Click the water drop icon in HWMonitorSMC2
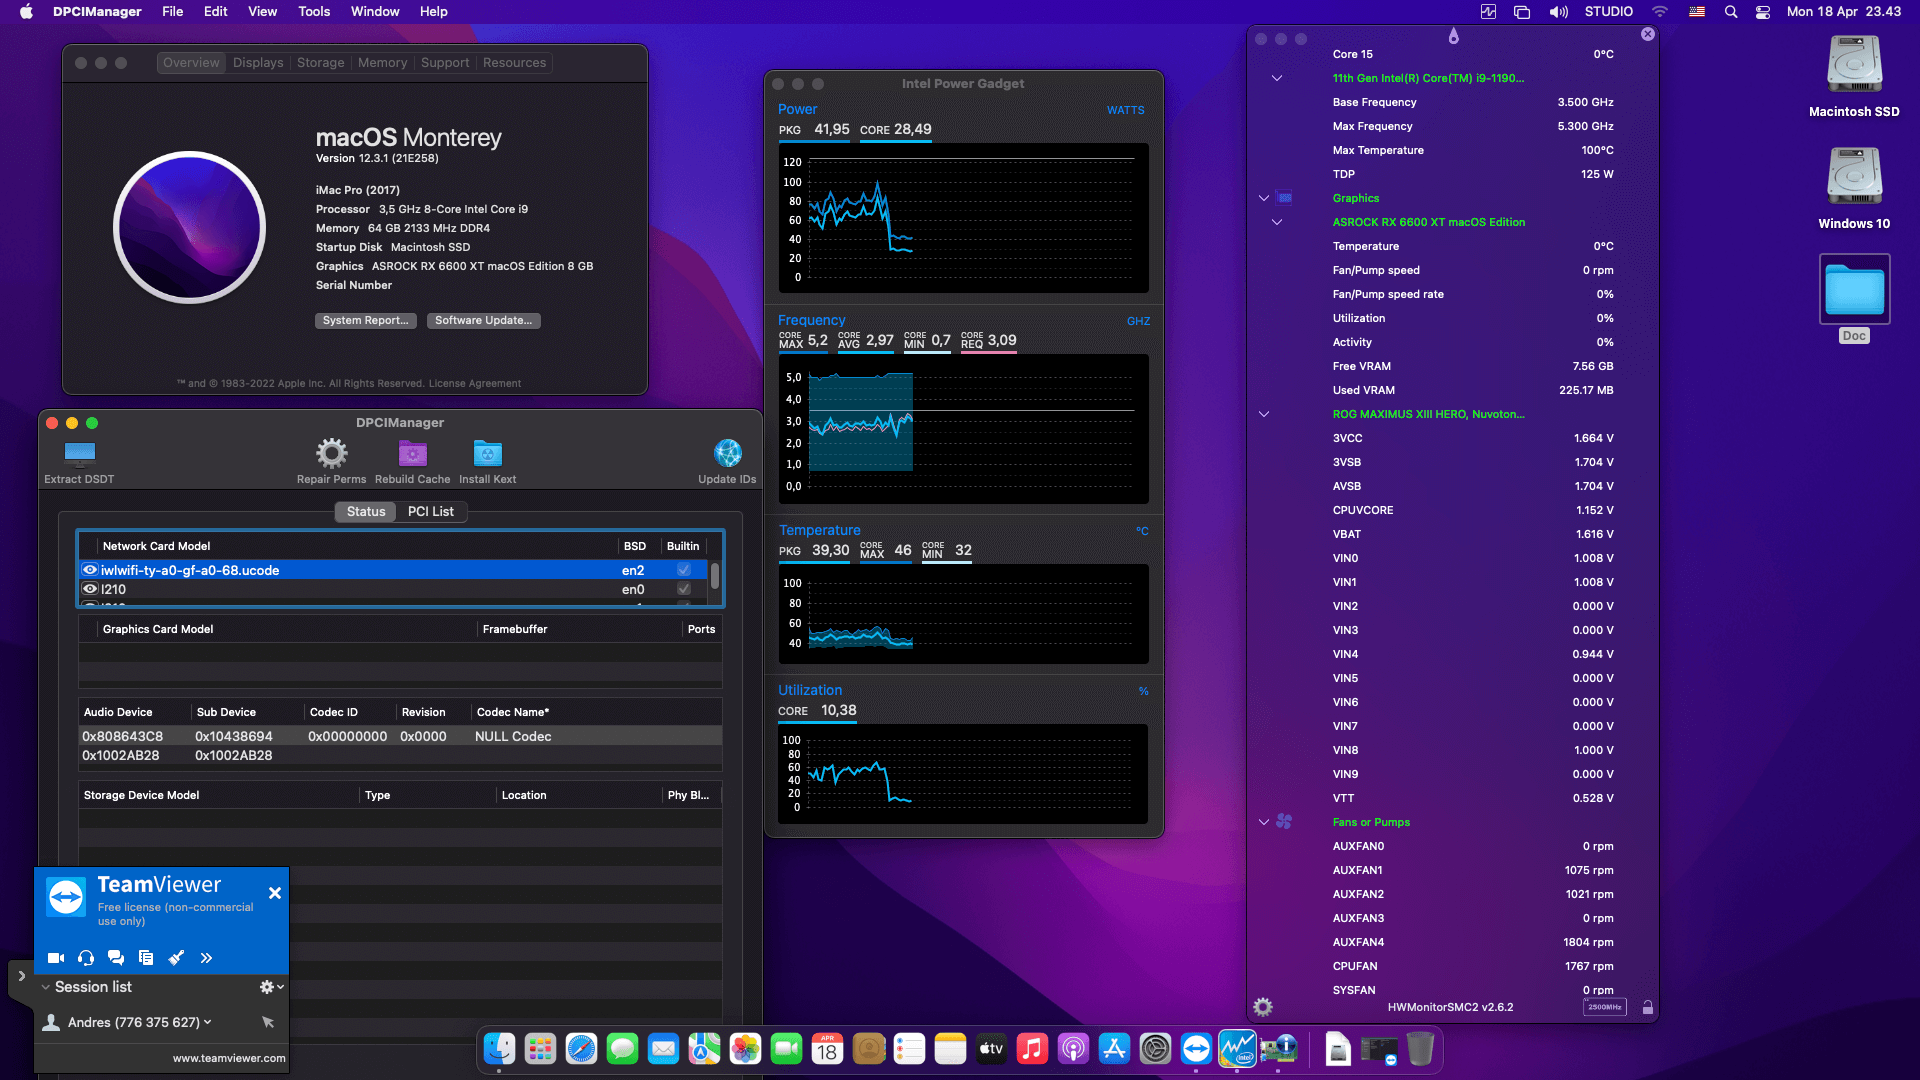This screenshot has width=1920, height=1080. click(1454, 36)
